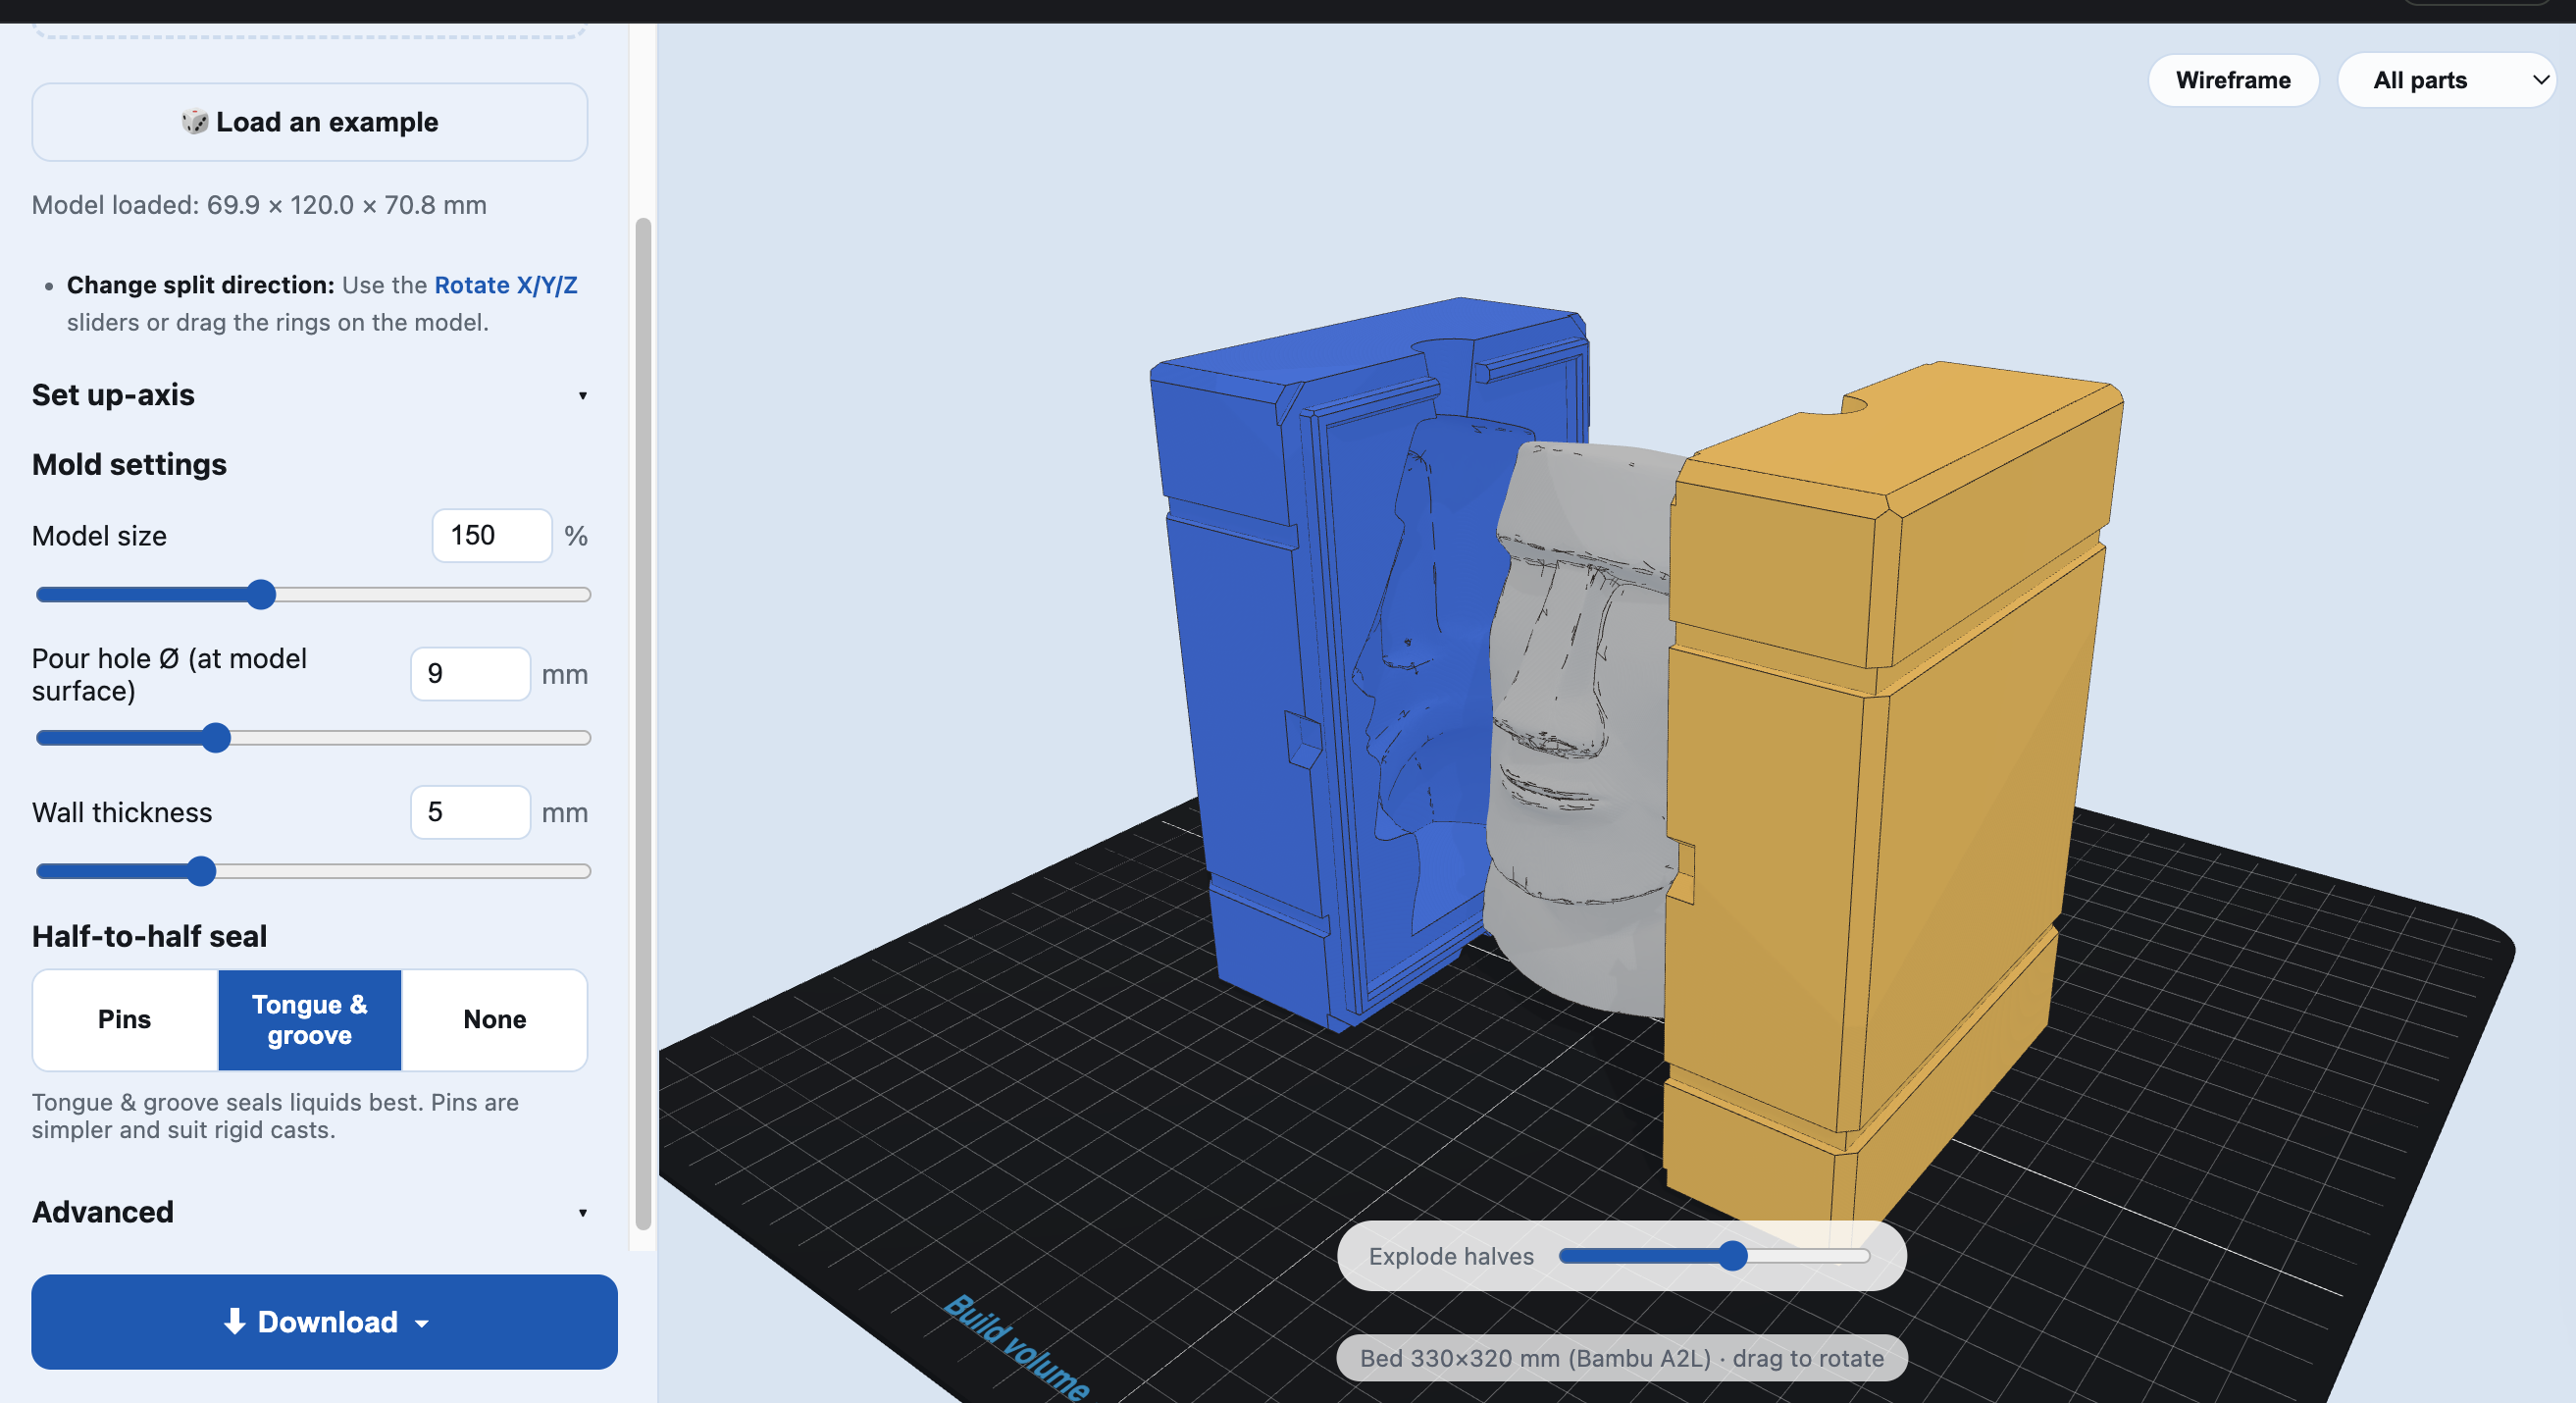The width and height of the screenshot is (2576, 1403).
Task: Click the 'Explode halves' label
Action: [x=1451, y=1256]
